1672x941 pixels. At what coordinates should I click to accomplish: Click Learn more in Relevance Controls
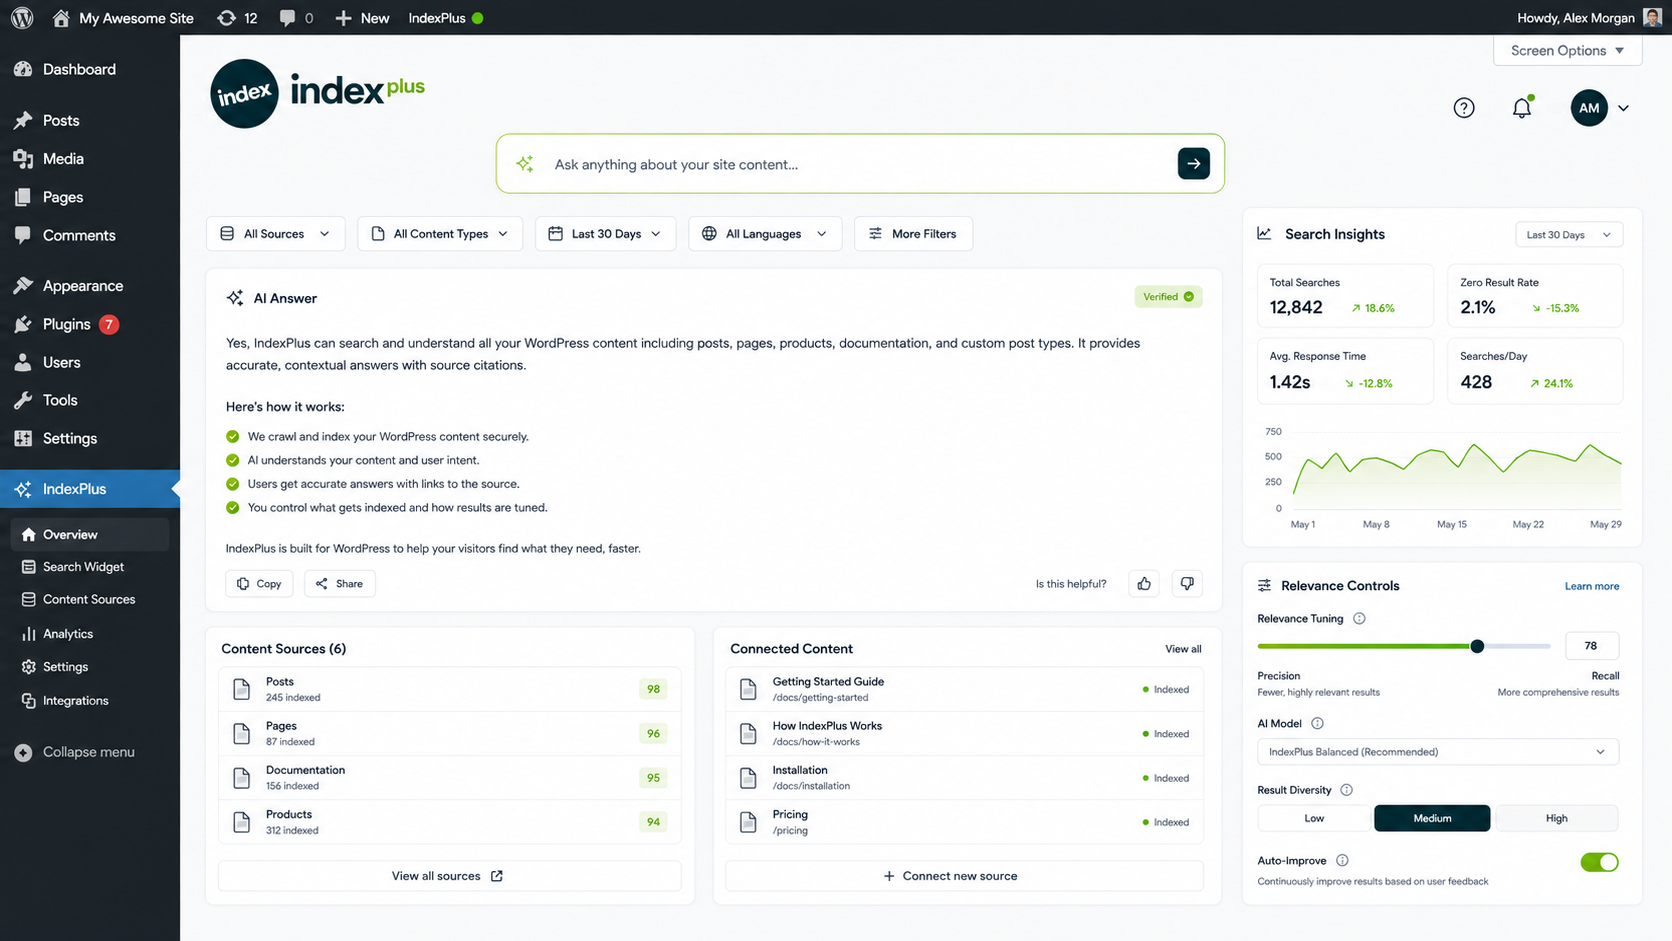[x=1591, y=586]
